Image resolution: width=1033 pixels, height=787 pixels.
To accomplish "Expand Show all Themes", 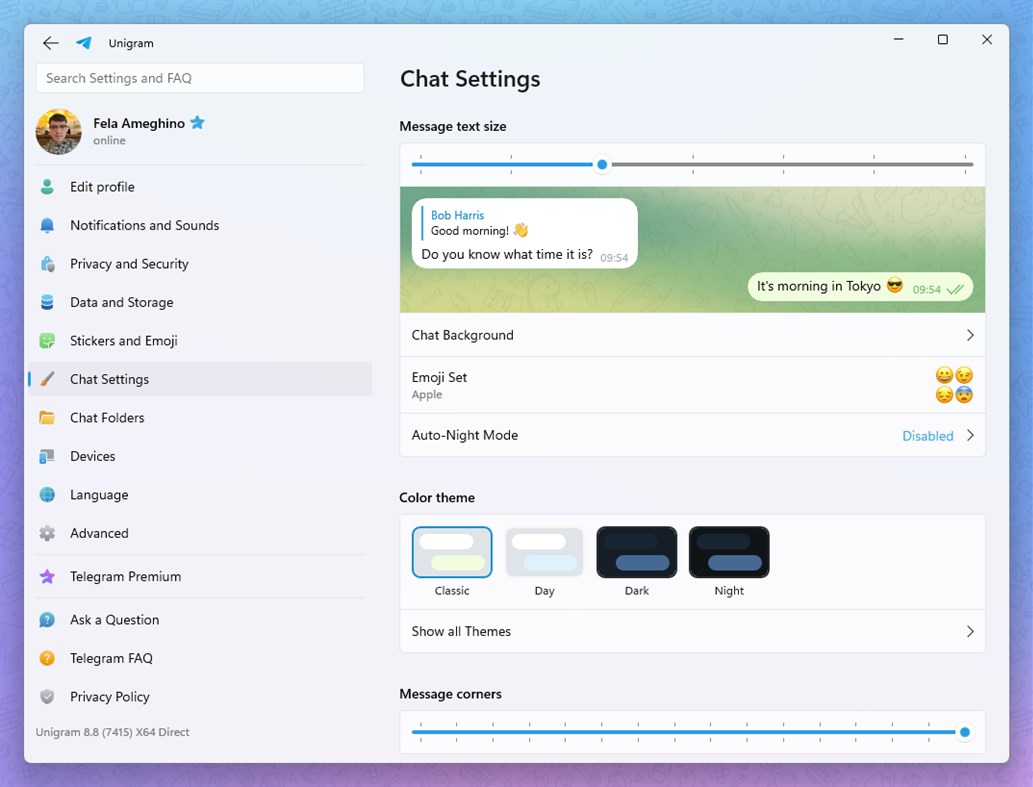I will coord(692,631).
